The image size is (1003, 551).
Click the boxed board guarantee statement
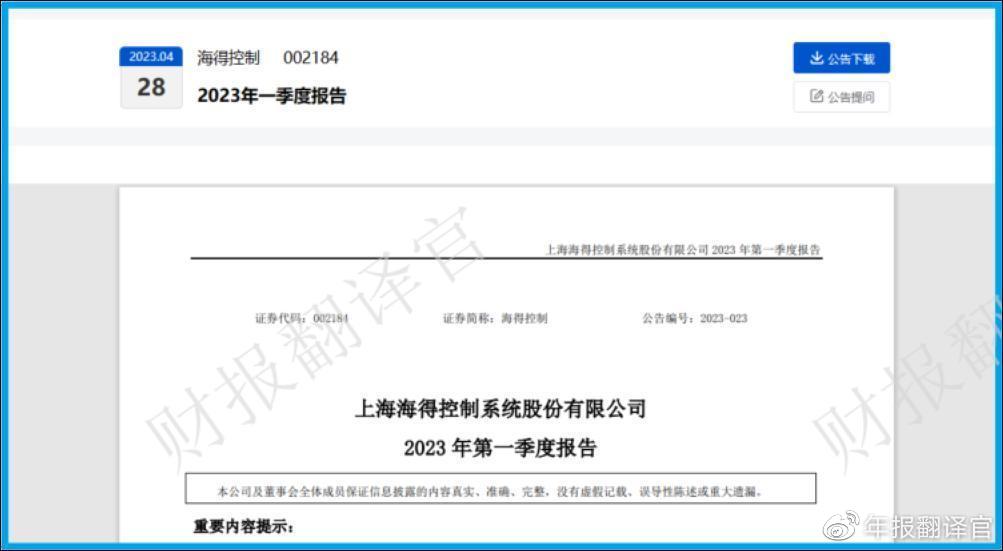(501, 489)
